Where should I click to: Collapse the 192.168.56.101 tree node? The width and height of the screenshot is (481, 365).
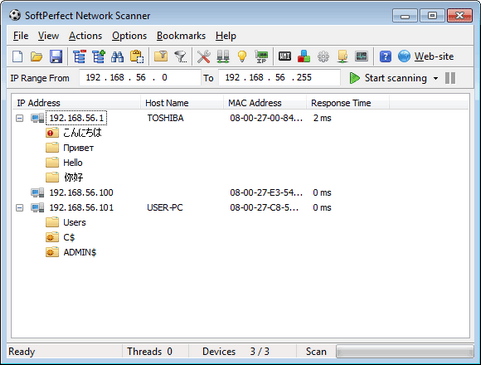(x=20, y=208)
